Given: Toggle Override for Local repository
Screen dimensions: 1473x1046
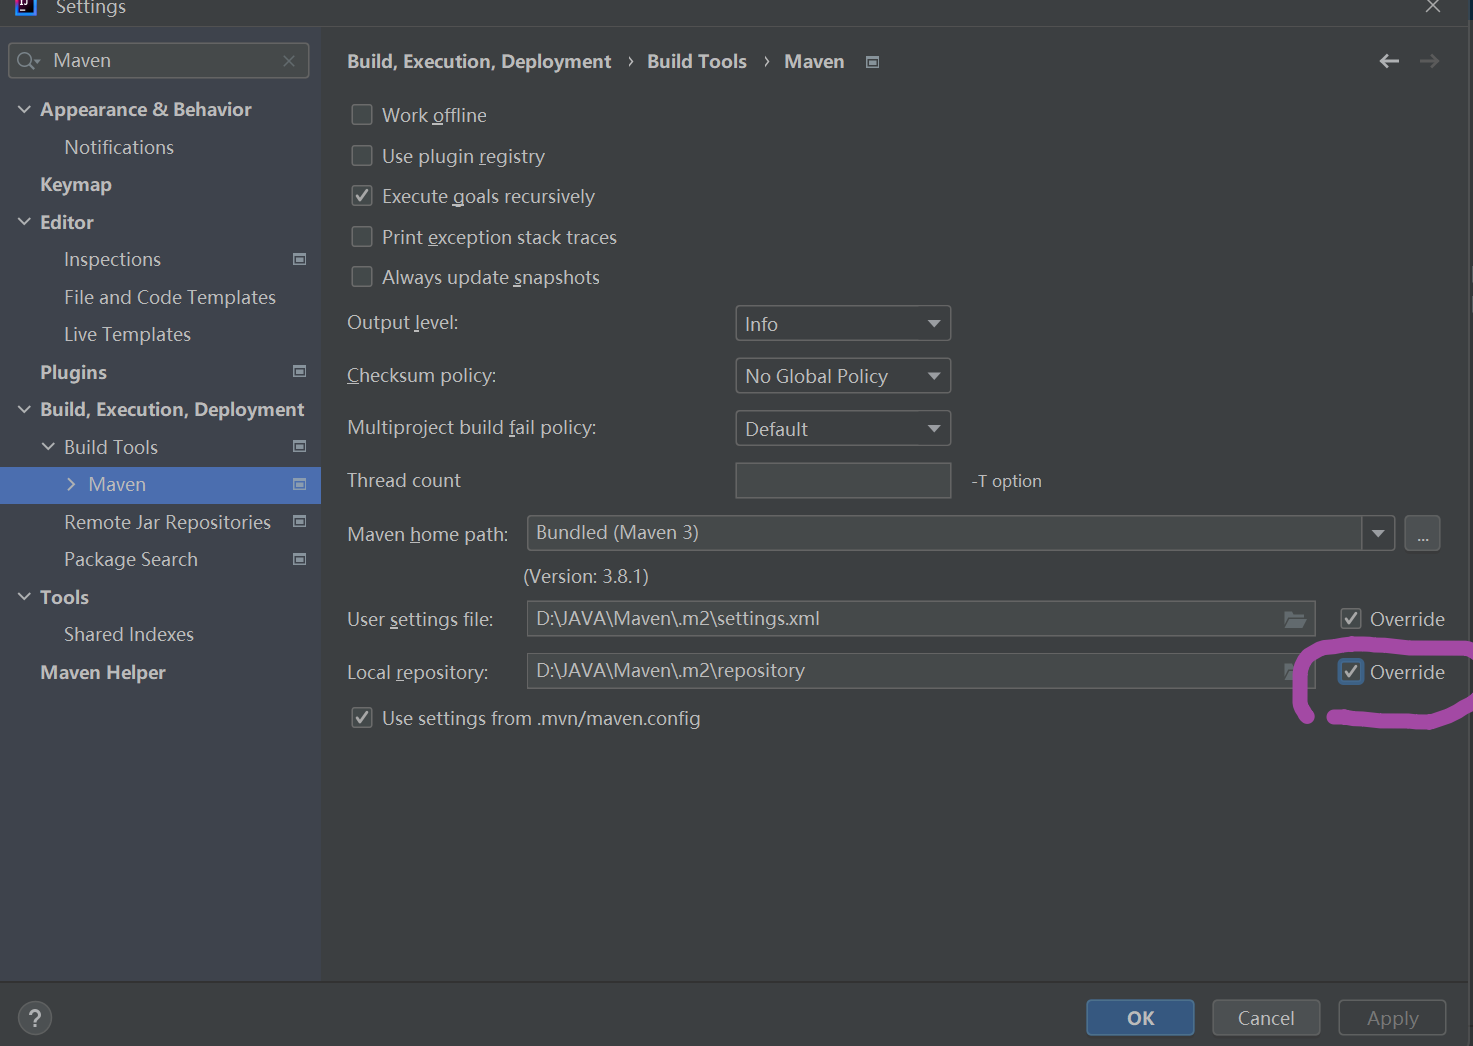Looking at the screenshot, I should tap(1351, 672).
